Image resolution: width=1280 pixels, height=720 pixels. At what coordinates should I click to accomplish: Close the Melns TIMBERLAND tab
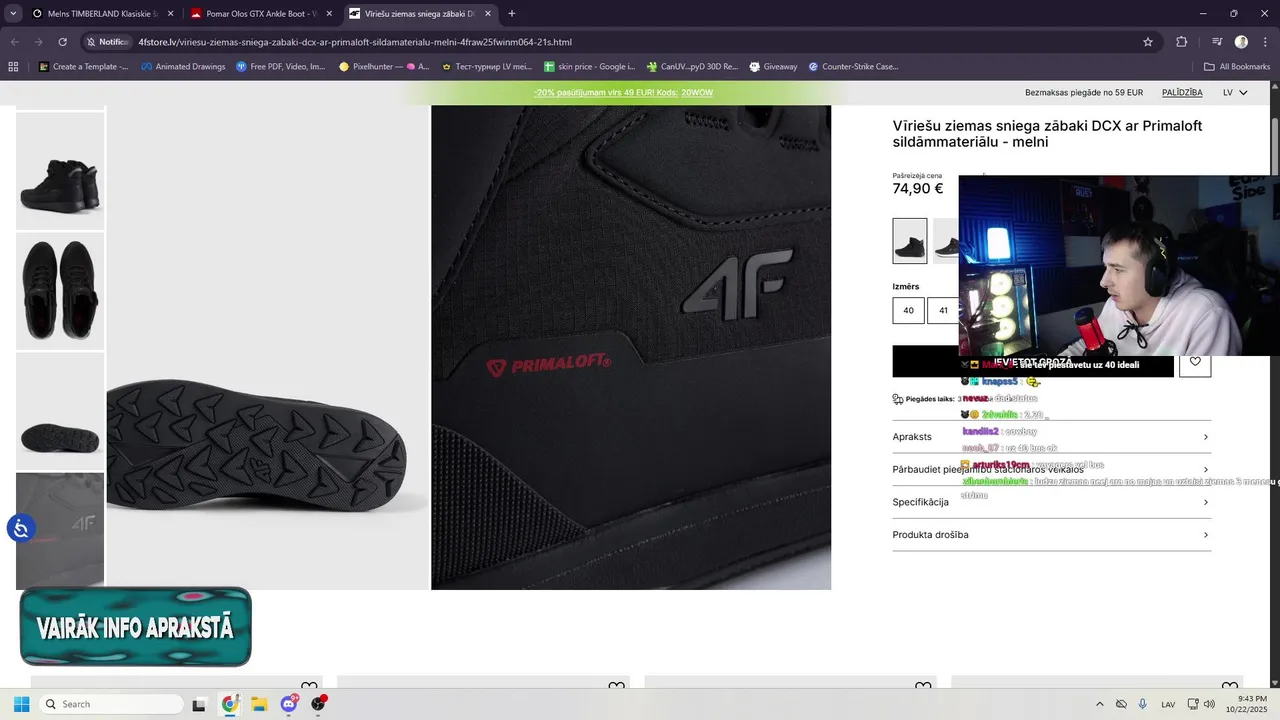(170, 14)
